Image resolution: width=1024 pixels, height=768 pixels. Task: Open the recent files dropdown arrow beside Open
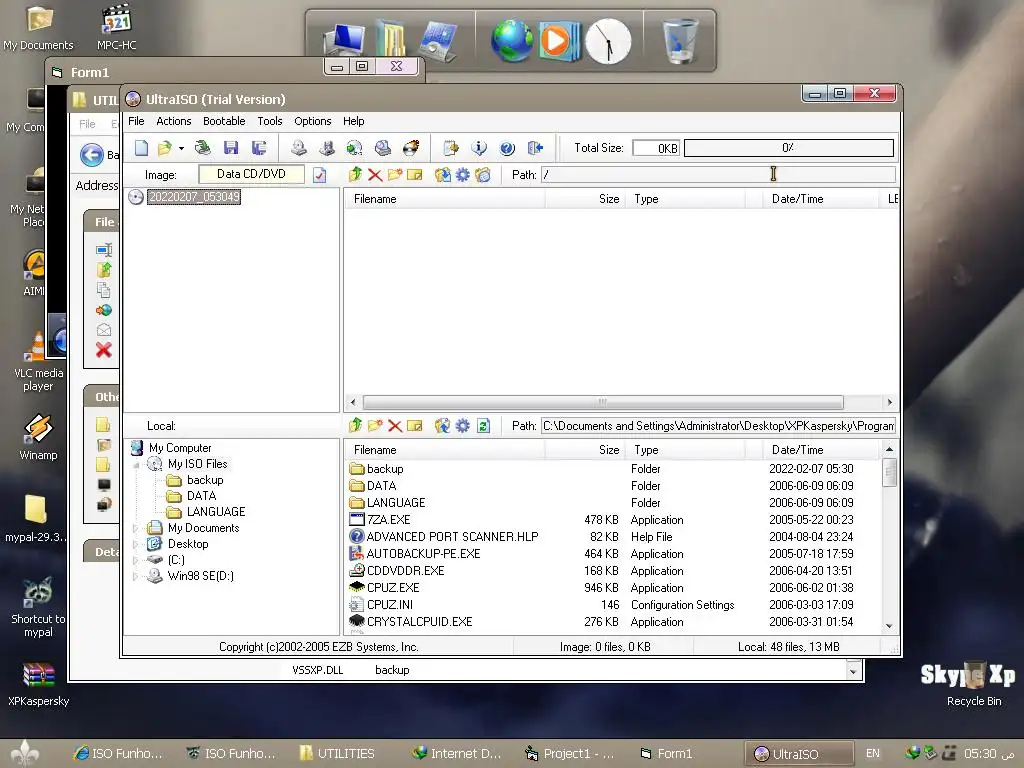pyautogui.click(x=181, y=148)
